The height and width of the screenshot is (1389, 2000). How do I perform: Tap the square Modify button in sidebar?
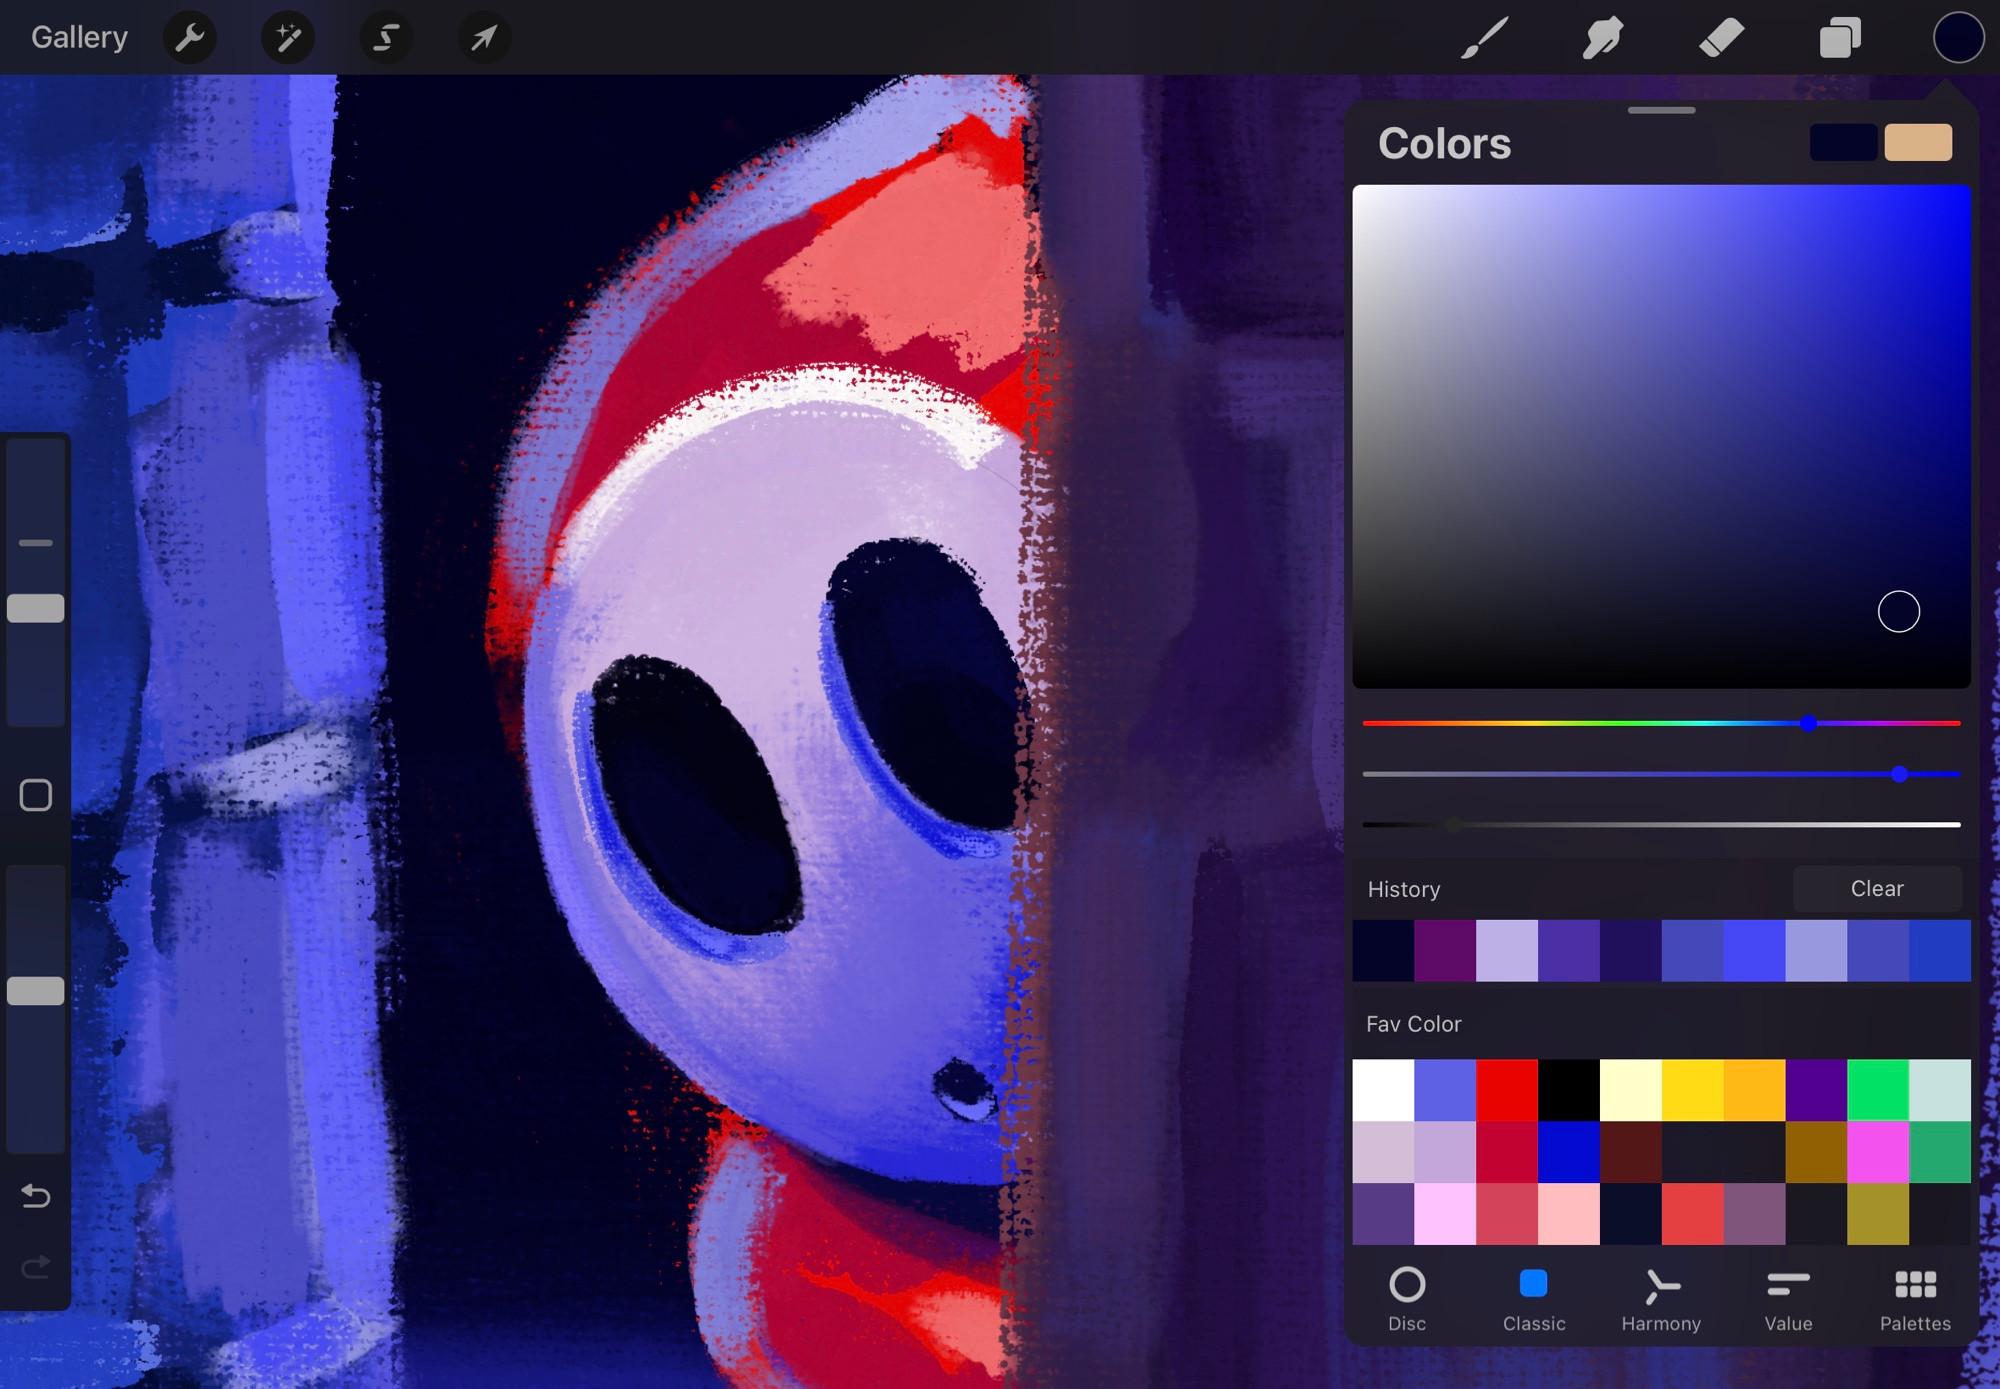pyautogui.click(x=36, y=795)
